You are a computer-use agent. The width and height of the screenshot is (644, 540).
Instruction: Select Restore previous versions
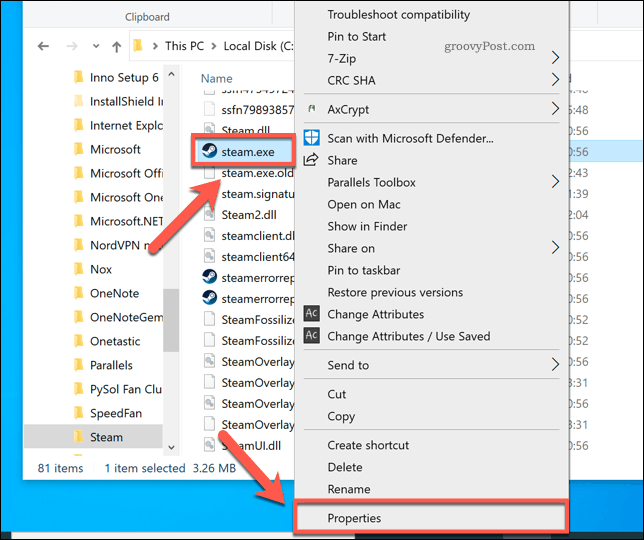click(x=395, y=292)
